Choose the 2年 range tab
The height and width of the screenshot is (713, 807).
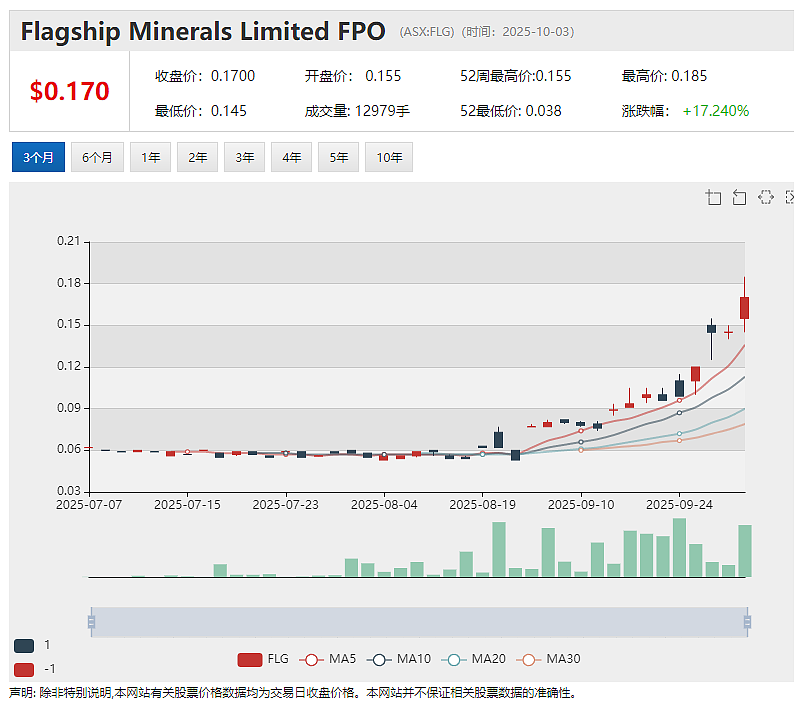point(198,157)
